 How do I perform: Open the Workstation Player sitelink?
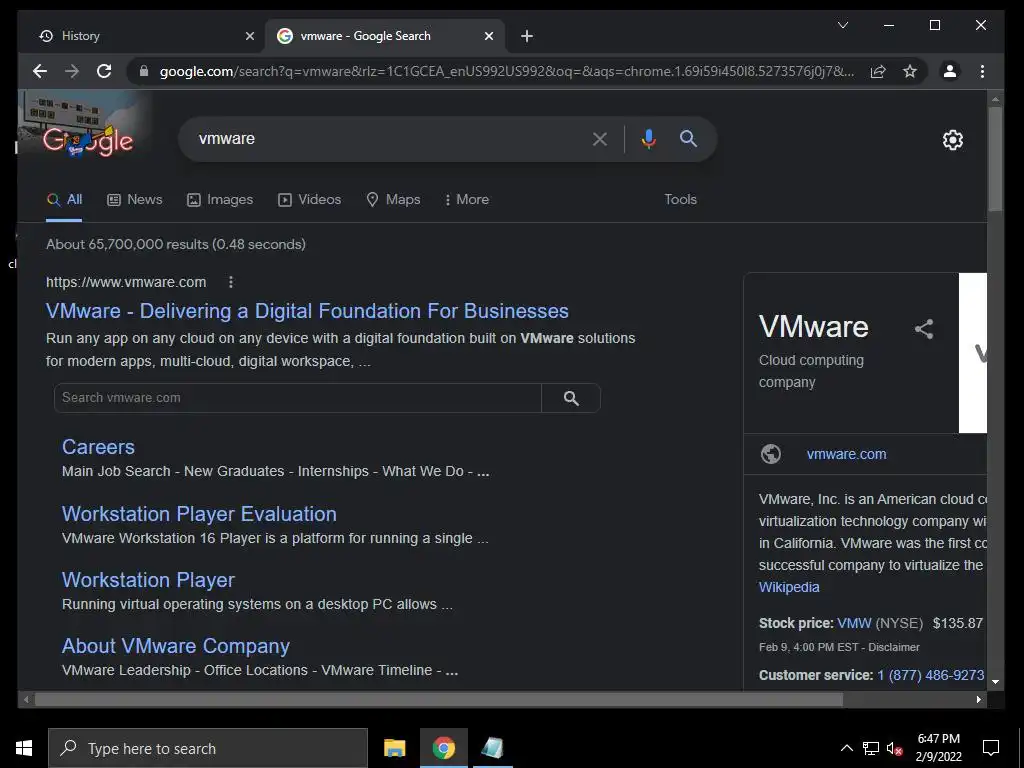pyautogui.click(x=148, y=580)
